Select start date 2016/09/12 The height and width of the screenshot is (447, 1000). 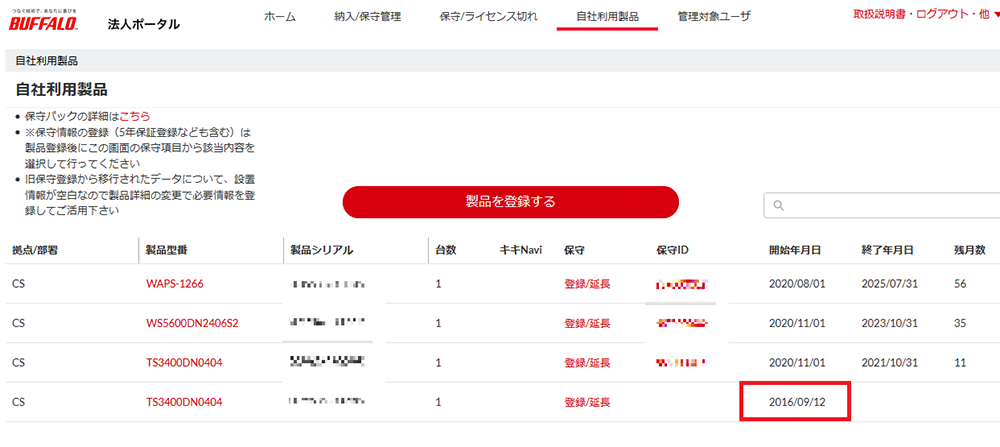tap(797, 402)
